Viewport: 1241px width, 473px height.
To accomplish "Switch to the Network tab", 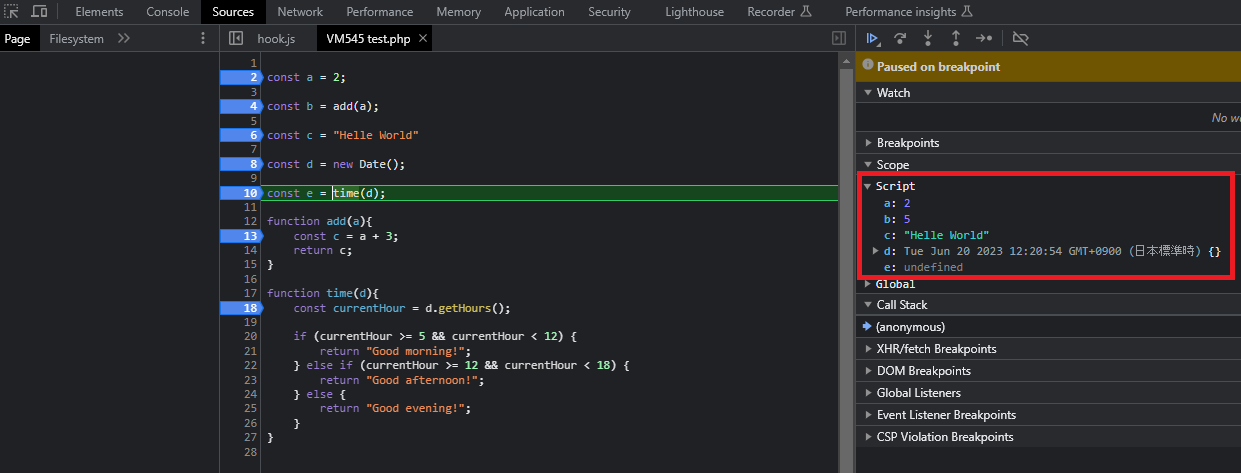I will coord(300,12).
